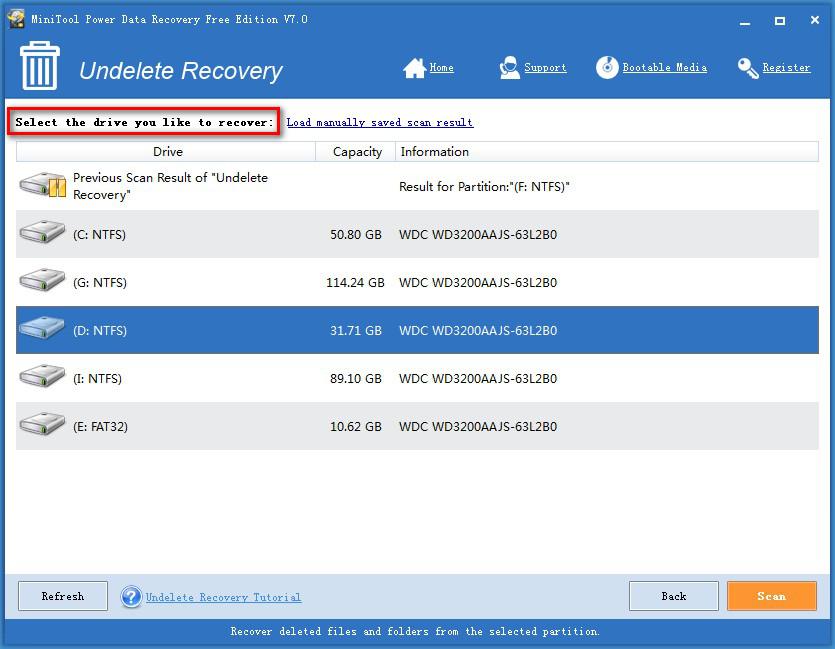Click WDC info in the C: NTFS row
The image size is (835, 649).
pyautogui.click(x=478, y=235)
